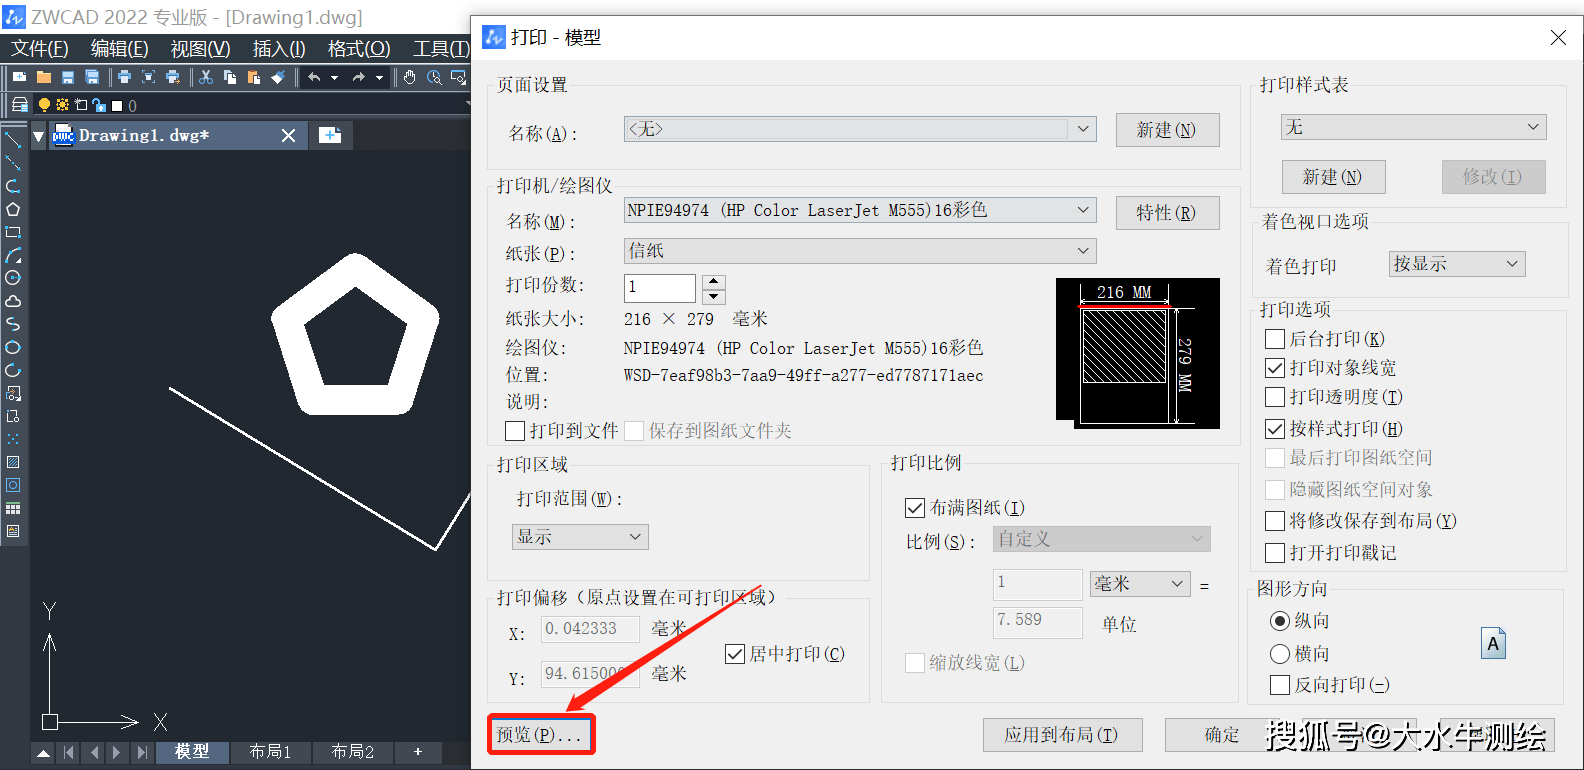Click the New drawing icon in toolbar
This screenshot has height=770, width=1584.
pyautogui.click(x=19, y=77)
